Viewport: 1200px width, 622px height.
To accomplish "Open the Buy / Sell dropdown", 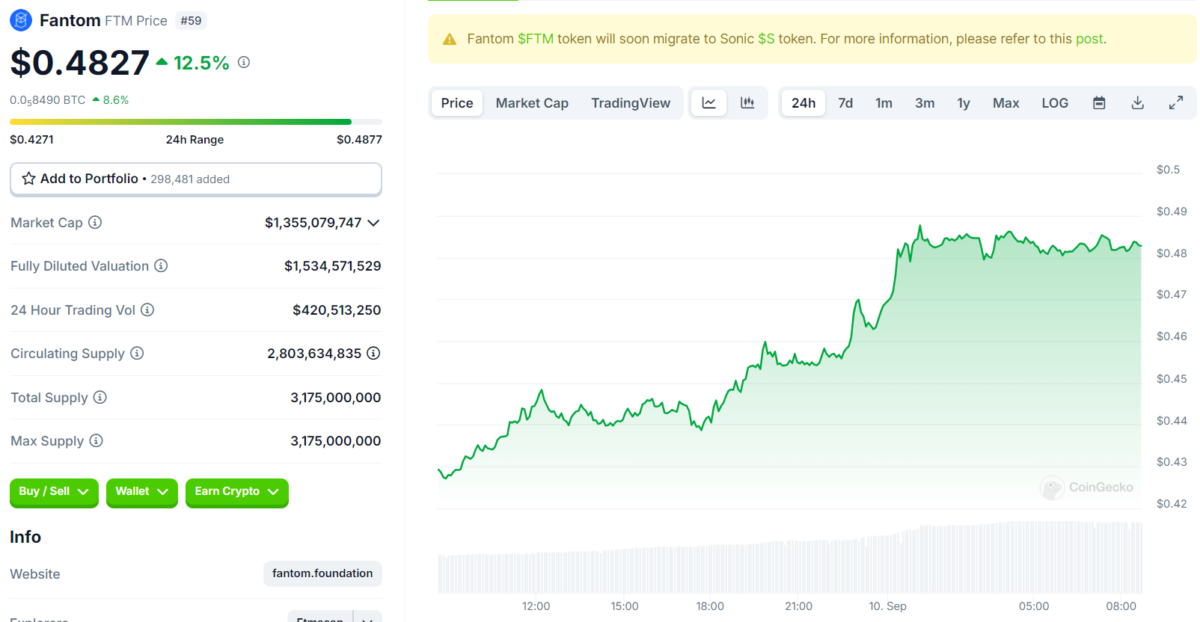I will (54, 492).
